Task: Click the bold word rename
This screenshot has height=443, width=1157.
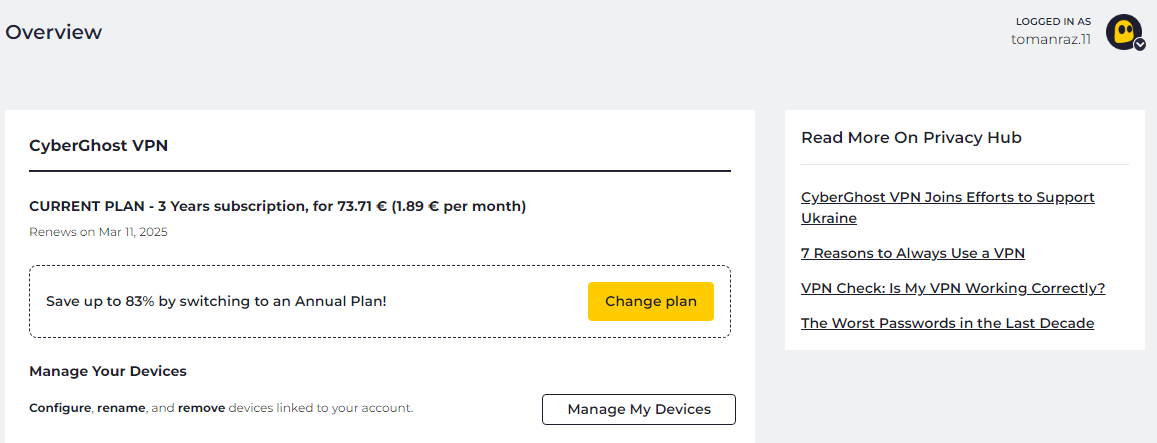Action: coord(121,408)
